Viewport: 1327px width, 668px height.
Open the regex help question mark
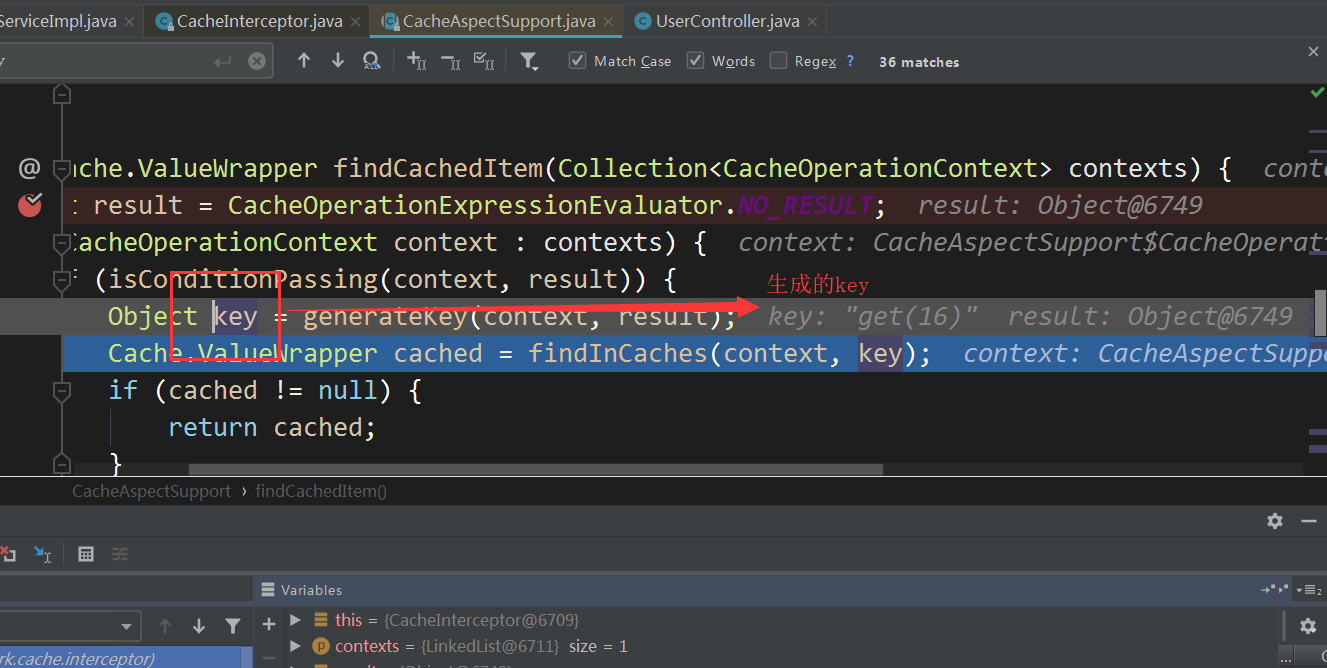pyautogui.click(x=850, y=61)
